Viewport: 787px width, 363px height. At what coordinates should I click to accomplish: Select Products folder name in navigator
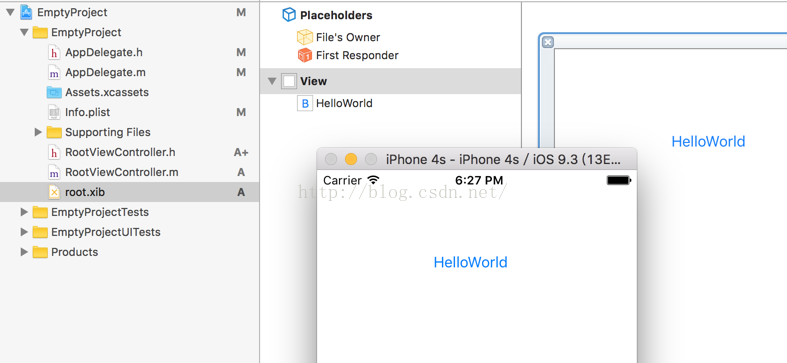[x=75, y=252]
